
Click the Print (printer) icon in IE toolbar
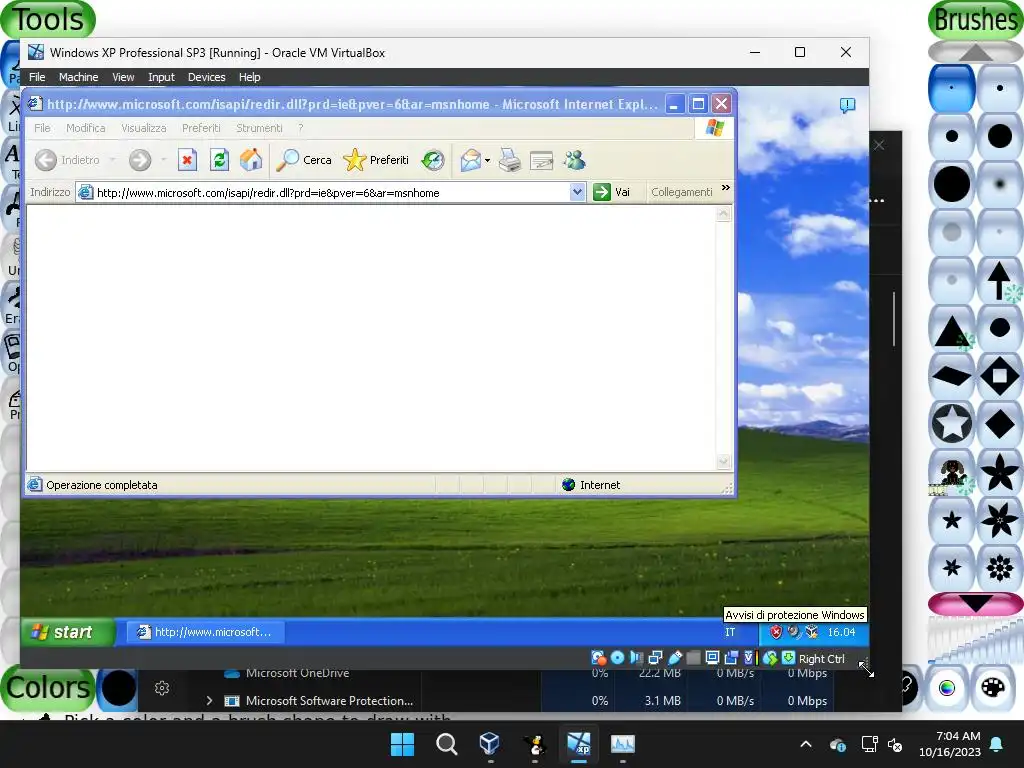tap(509, 160)
